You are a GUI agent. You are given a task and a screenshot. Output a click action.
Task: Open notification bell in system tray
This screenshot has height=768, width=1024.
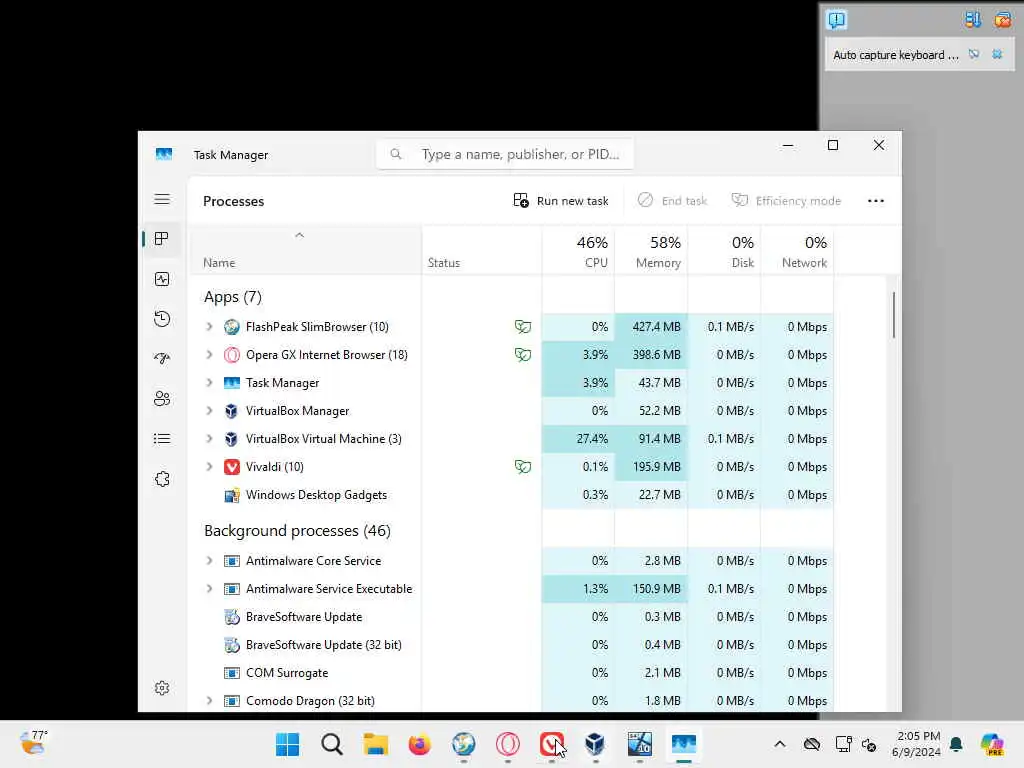(956, 744)
